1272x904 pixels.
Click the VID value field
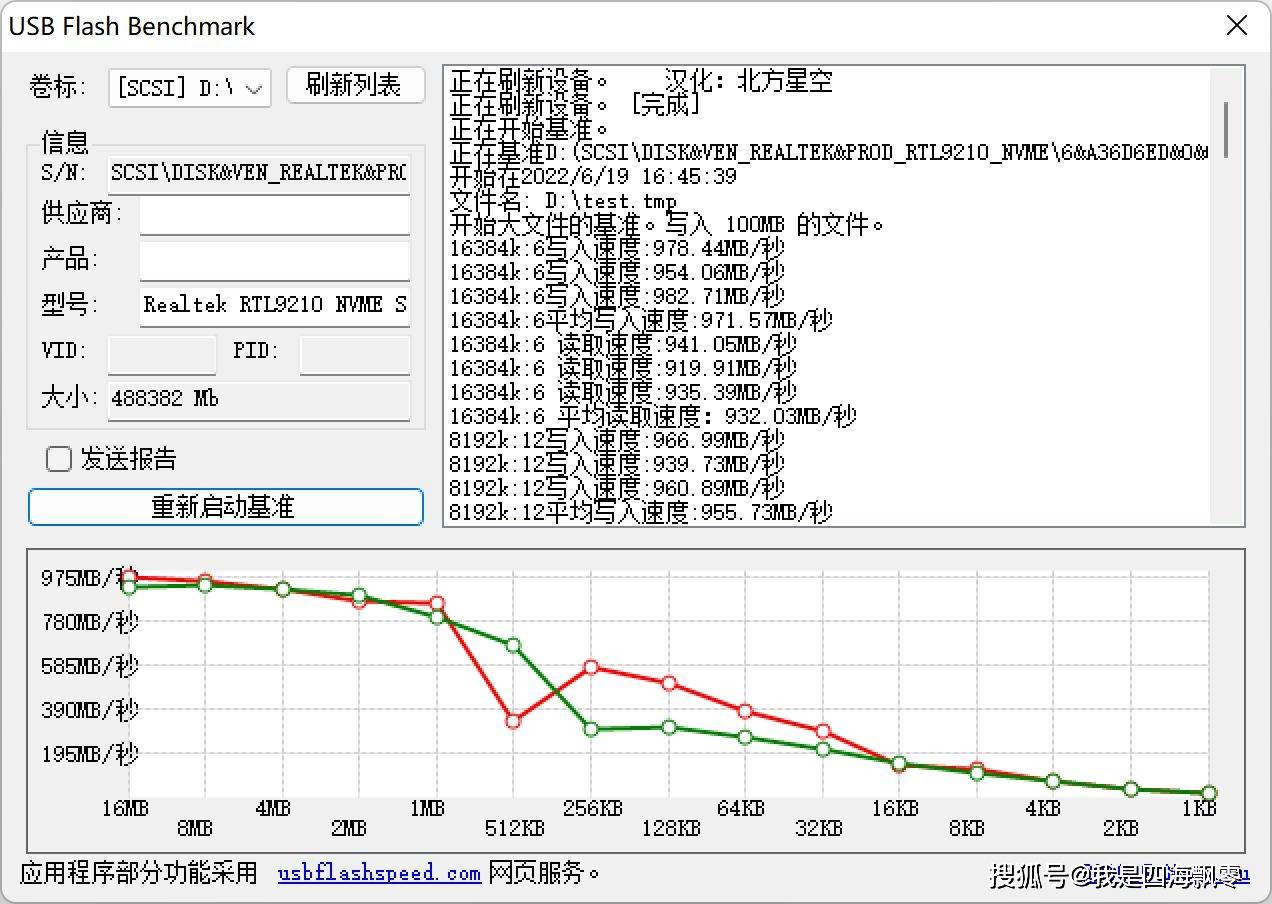(x=162, y=354)
